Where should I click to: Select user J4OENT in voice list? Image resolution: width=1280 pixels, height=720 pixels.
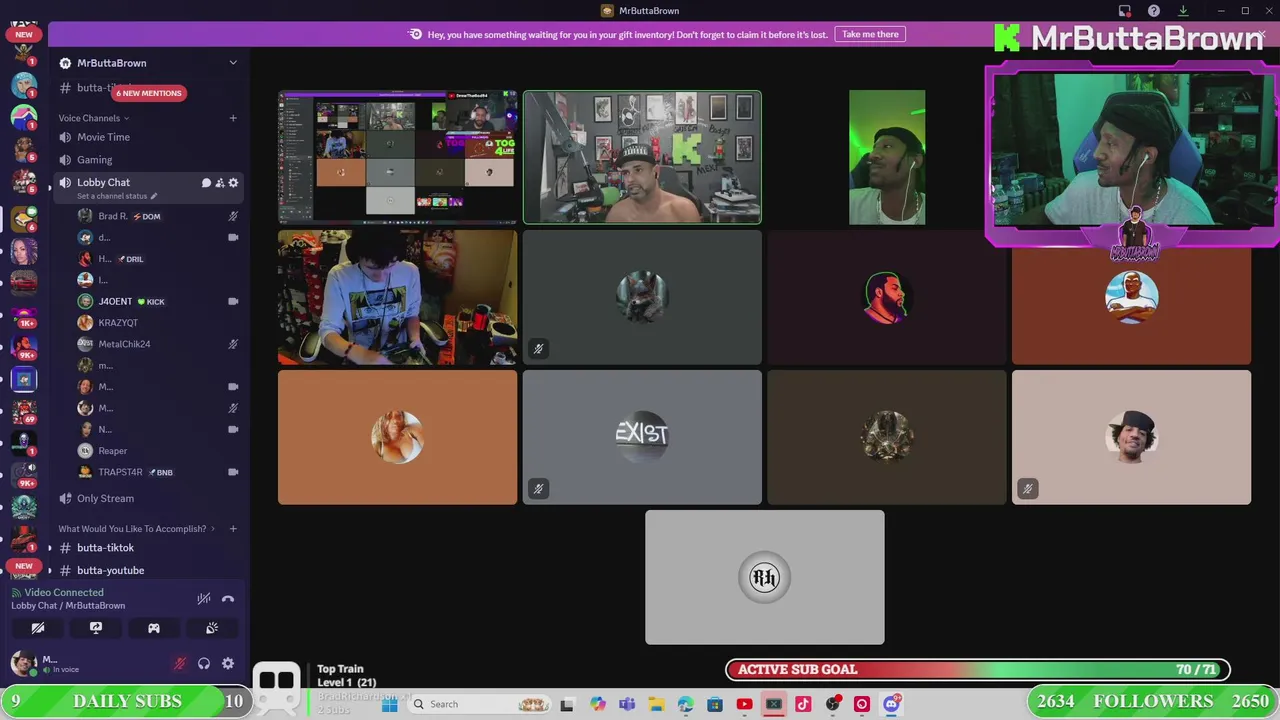point(158,301)
